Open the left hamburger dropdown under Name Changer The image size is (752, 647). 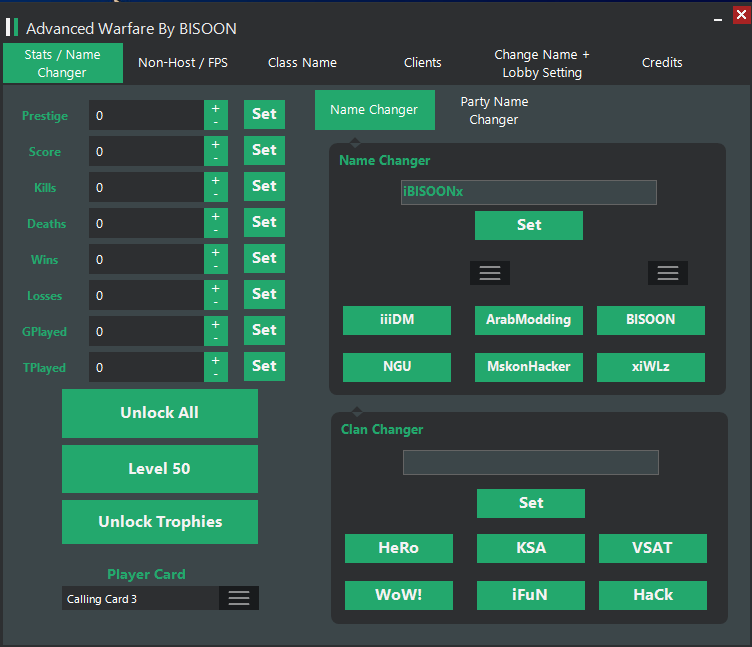(x=490, y=273)
